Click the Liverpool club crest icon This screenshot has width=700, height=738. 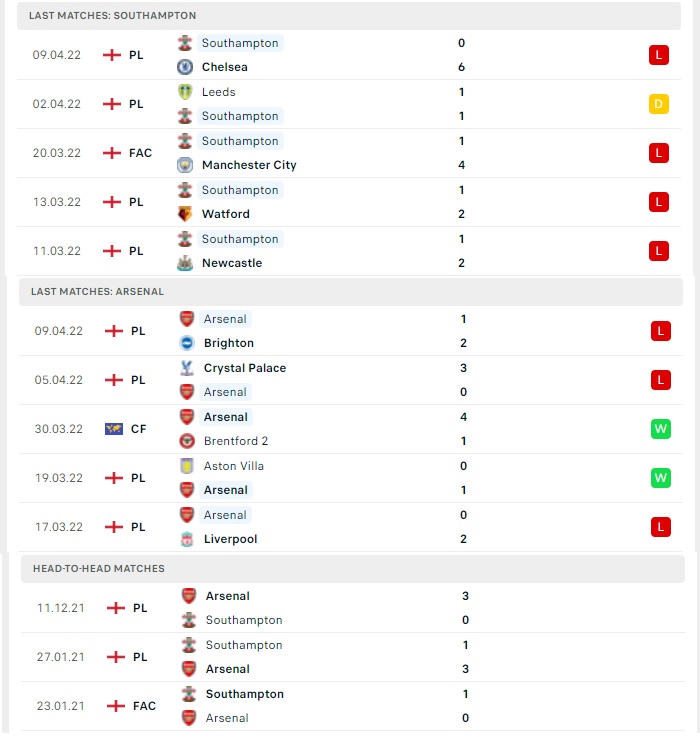point(187,539)
